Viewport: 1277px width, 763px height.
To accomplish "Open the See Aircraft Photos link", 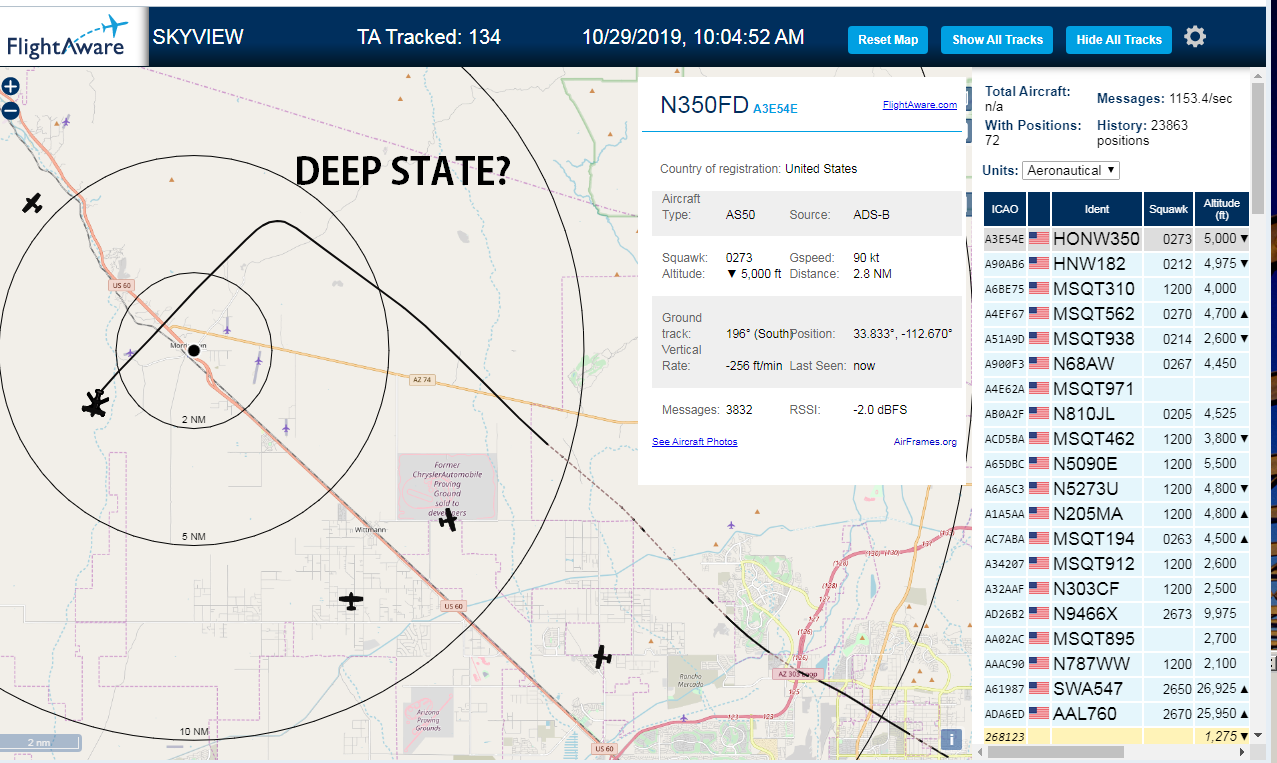I will point(695,441).
